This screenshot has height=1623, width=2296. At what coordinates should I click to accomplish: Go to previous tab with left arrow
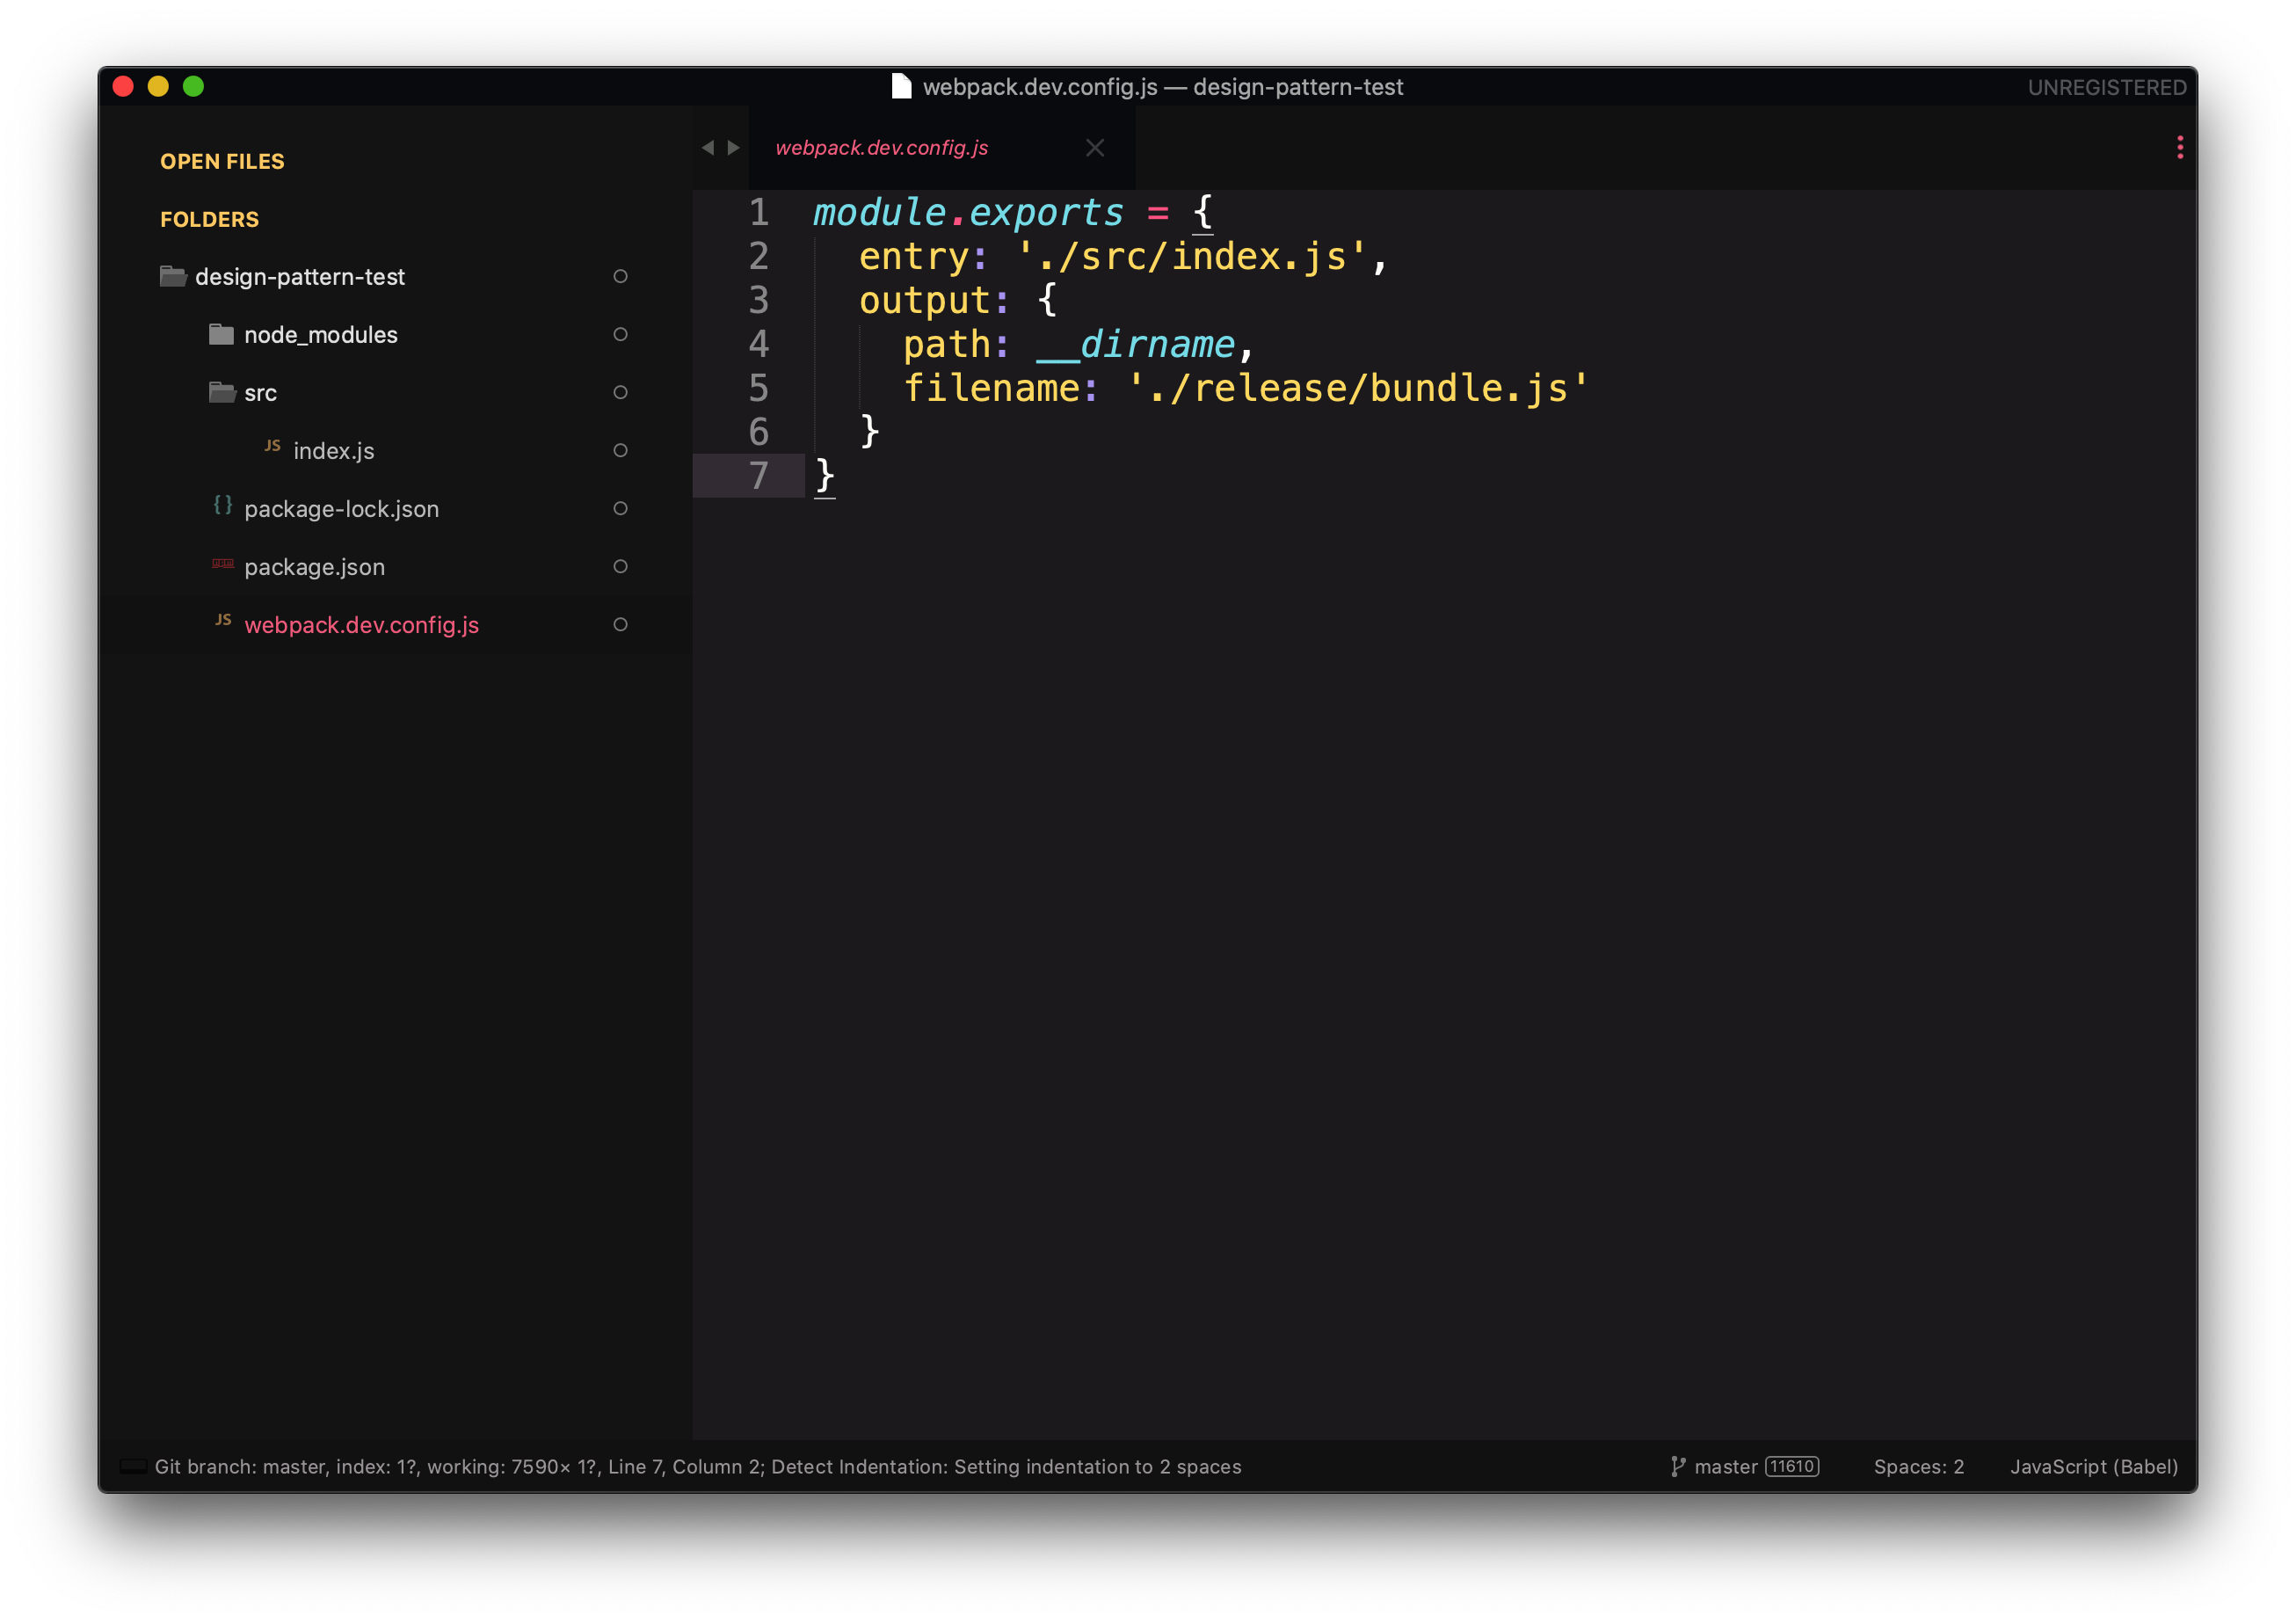click(708, 148)
